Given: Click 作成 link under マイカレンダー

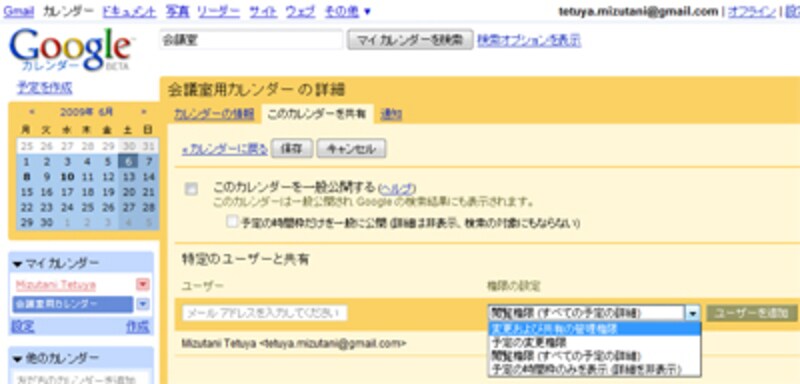Looking at the screenshot, I should tap(138, 326).
